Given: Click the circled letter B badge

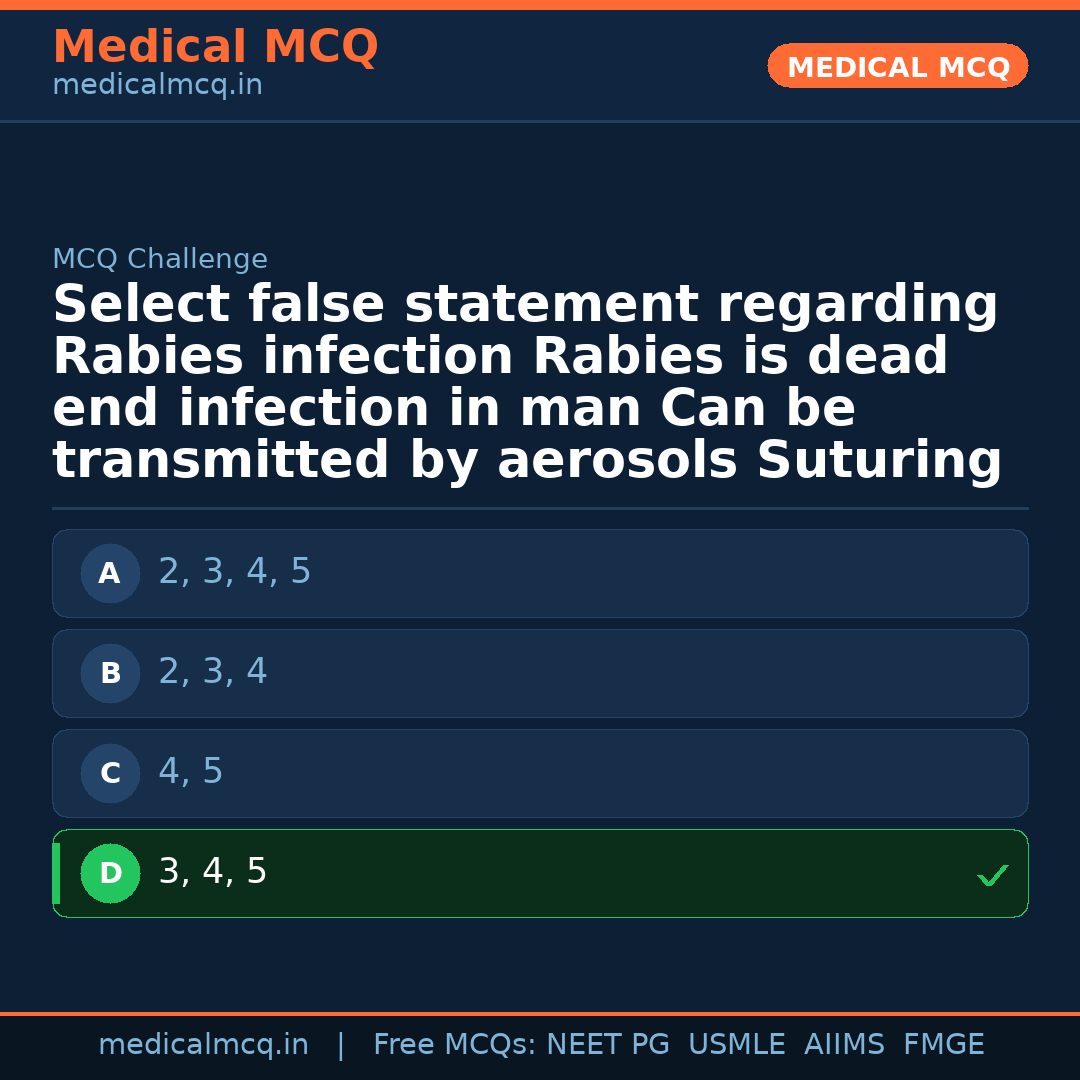Looking at the screenshot, I should [x=110, y=674].
